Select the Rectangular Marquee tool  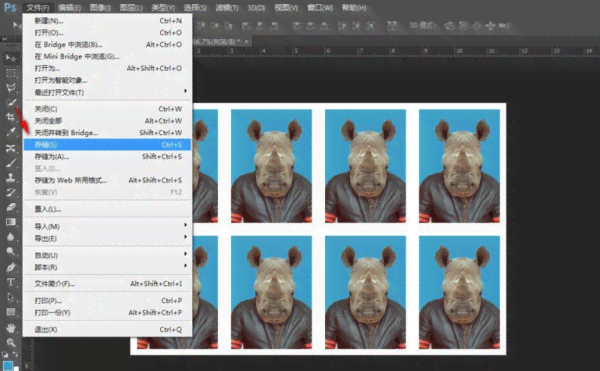click(x=10, y=73)
